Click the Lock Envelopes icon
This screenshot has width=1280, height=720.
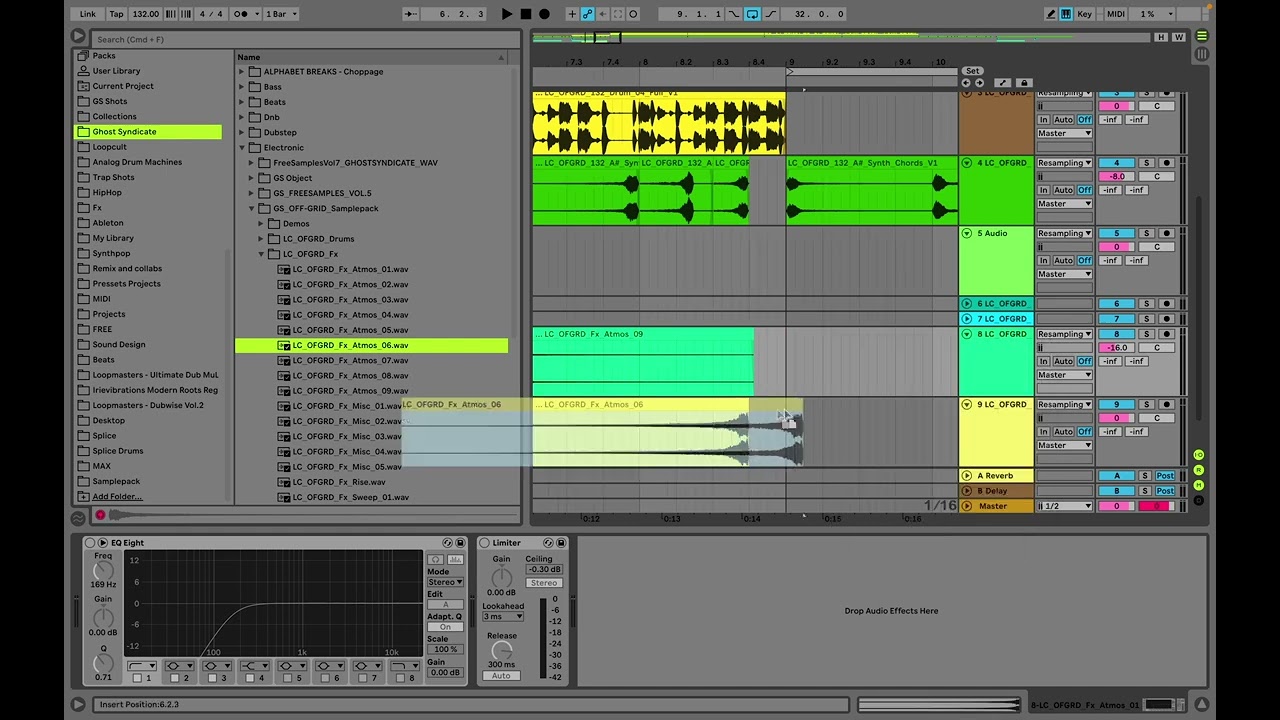(x=1023, y=83)
